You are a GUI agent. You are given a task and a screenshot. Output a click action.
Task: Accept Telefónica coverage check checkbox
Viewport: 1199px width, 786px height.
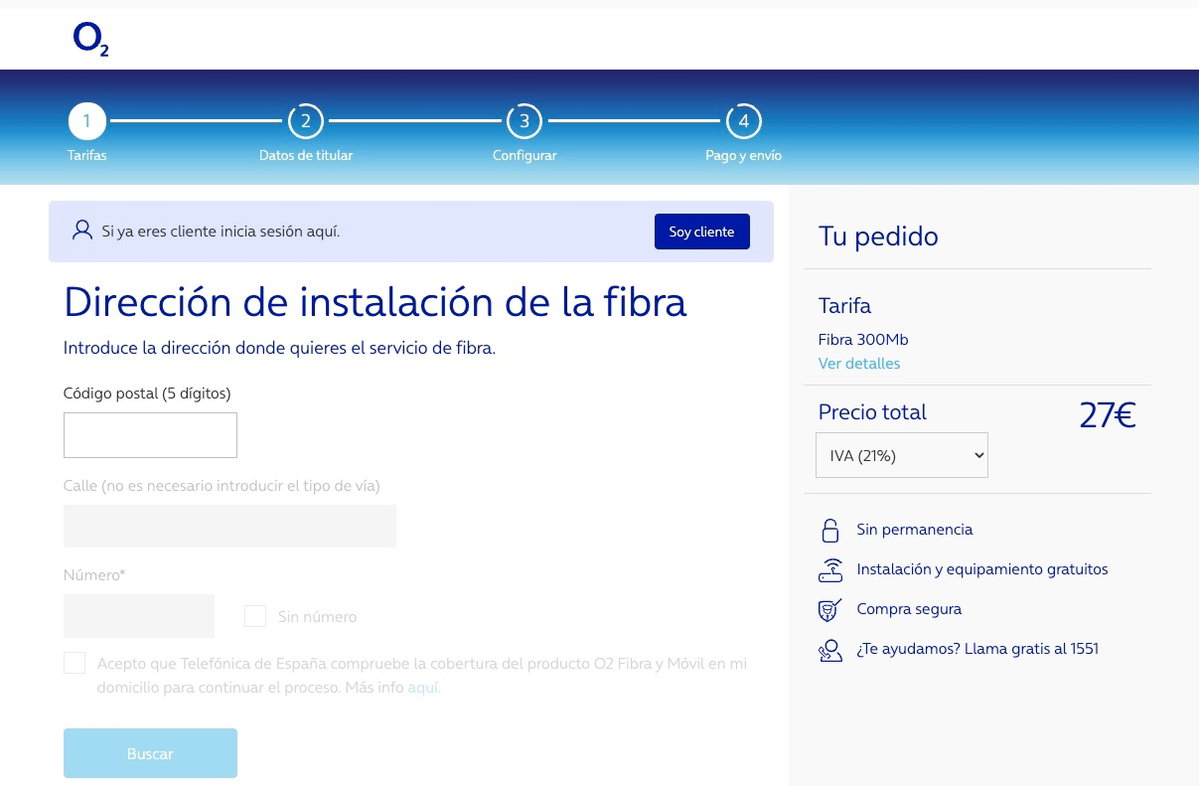pyautogui.click(x=74, y=663)
